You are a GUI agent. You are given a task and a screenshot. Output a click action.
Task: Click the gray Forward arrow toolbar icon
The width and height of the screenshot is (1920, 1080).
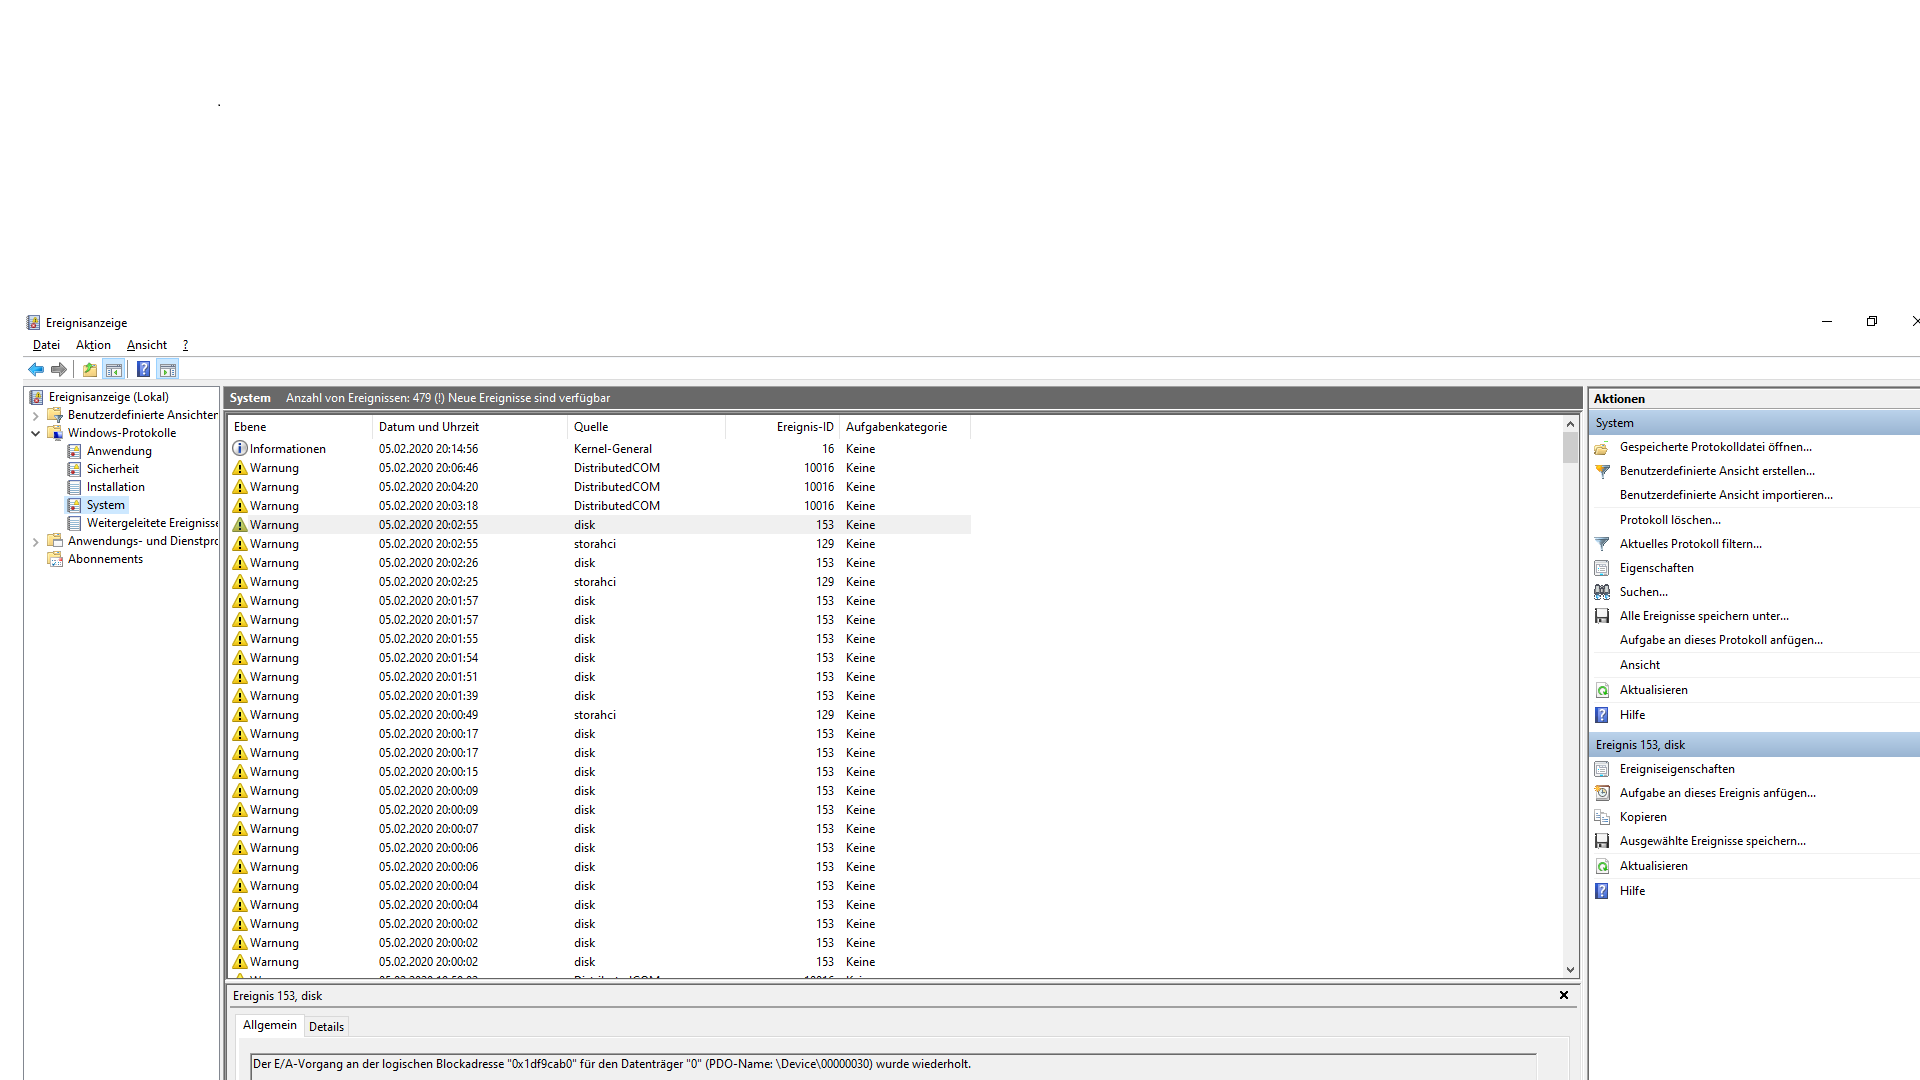[x=59, y=370]
